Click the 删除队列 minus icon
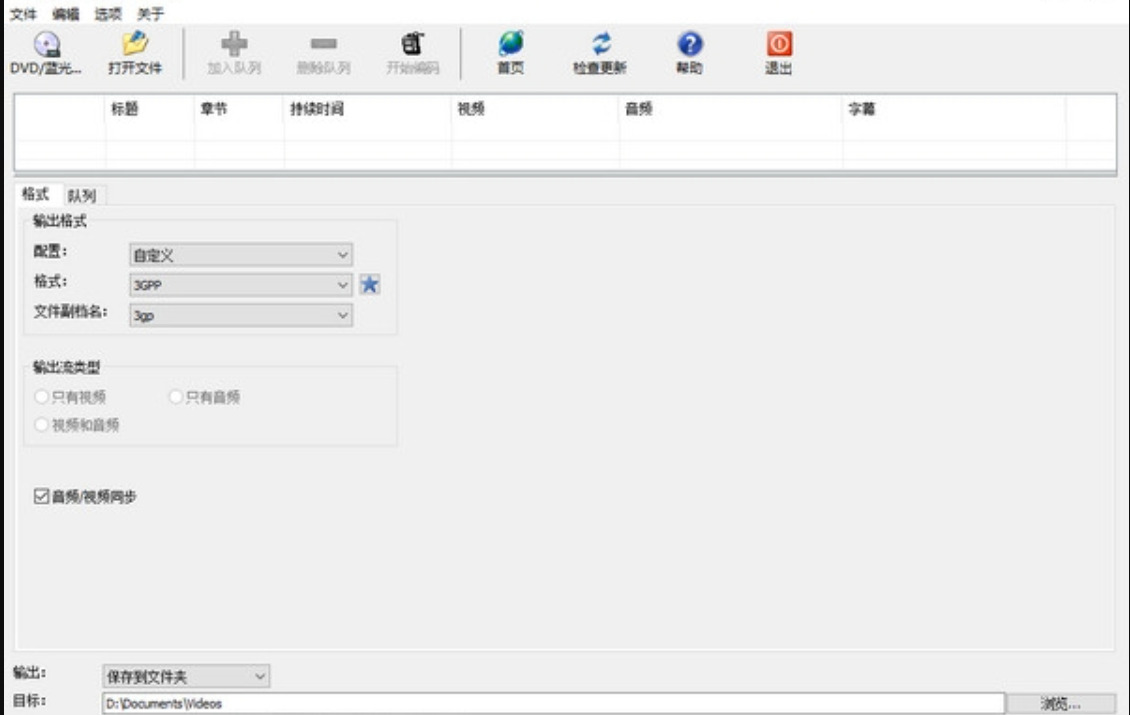The image size is (1130, 715). tap(324, 44)
